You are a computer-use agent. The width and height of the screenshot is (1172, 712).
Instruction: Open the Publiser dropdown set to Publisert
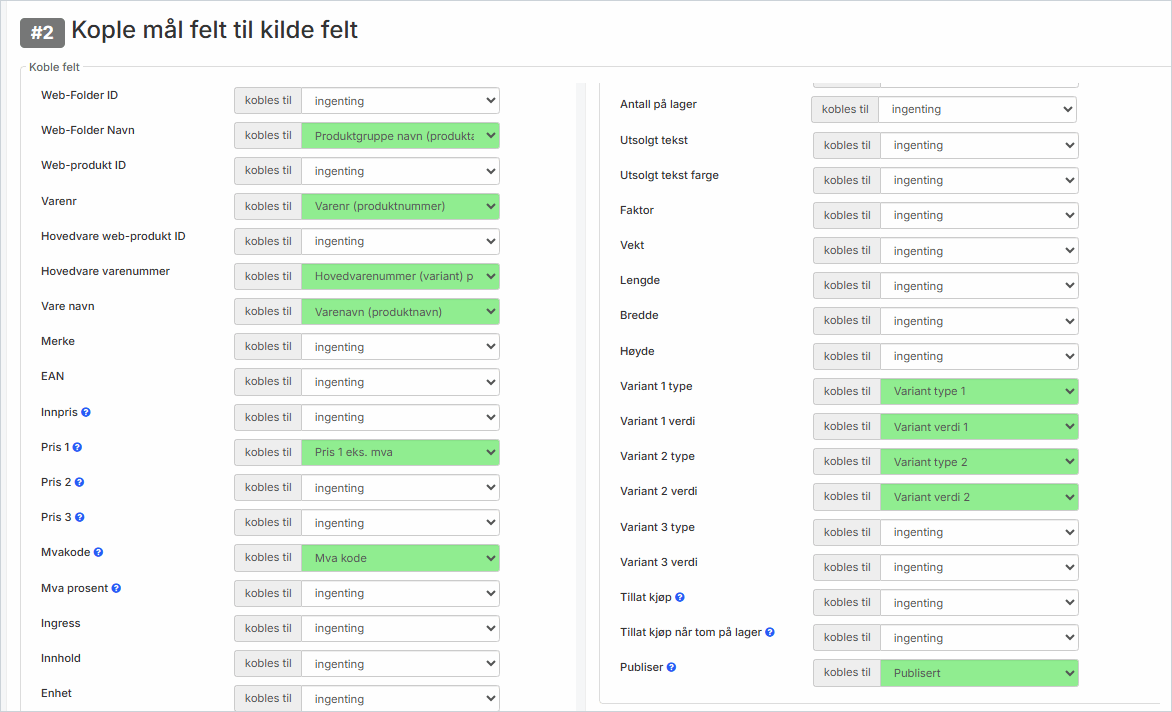(978, 673)
